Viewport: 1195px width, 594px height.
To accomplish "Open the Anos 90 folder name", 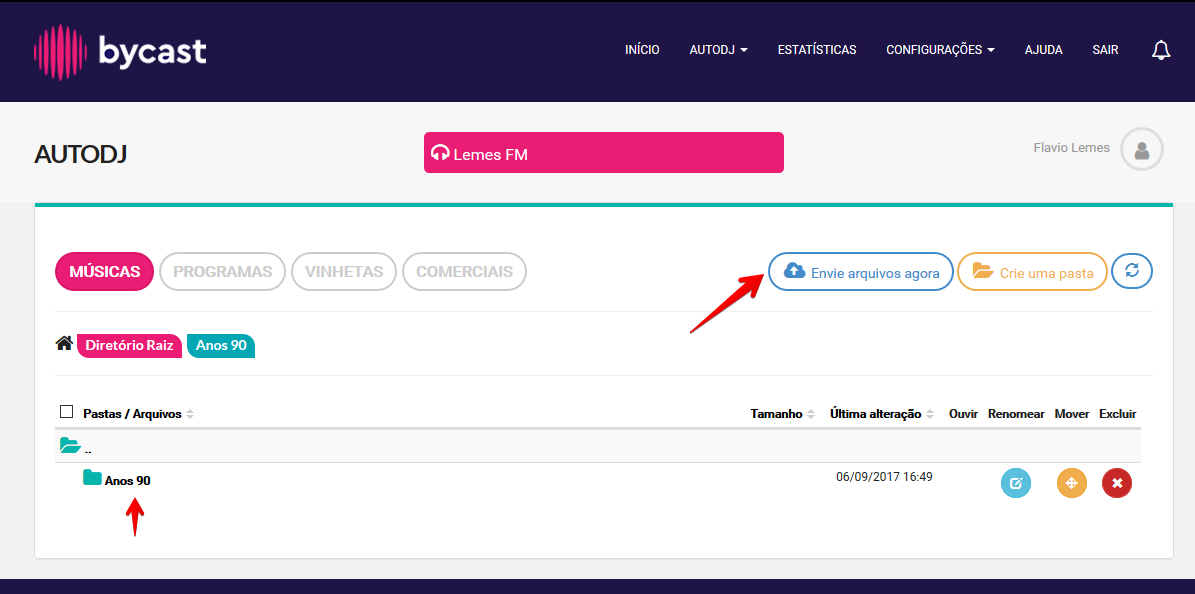I will tap(127, 481).
